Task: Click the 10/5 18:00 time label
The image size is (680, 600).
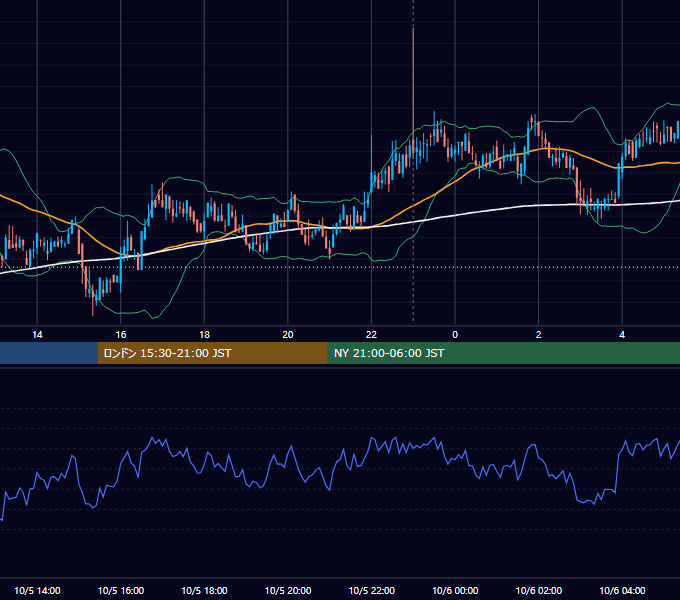Action: point(204,590)
